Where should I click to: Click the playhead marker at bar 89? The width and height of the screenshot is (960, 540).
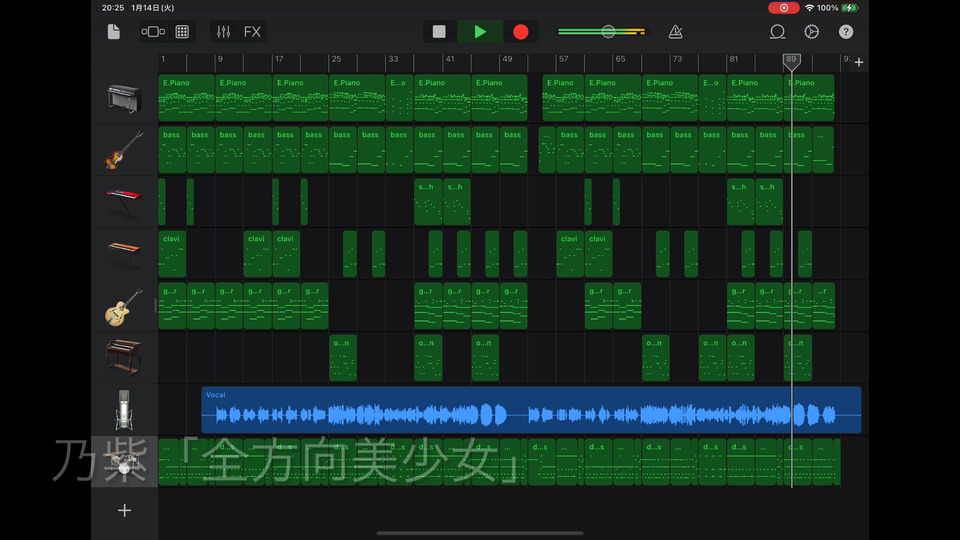(792, 60)
